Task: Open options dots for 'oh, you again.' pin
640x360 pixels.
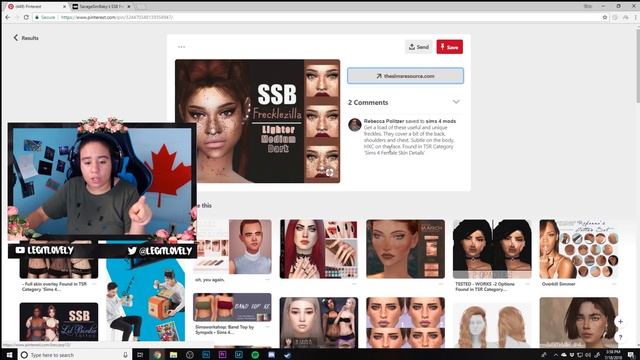Action: pos(267,280)
